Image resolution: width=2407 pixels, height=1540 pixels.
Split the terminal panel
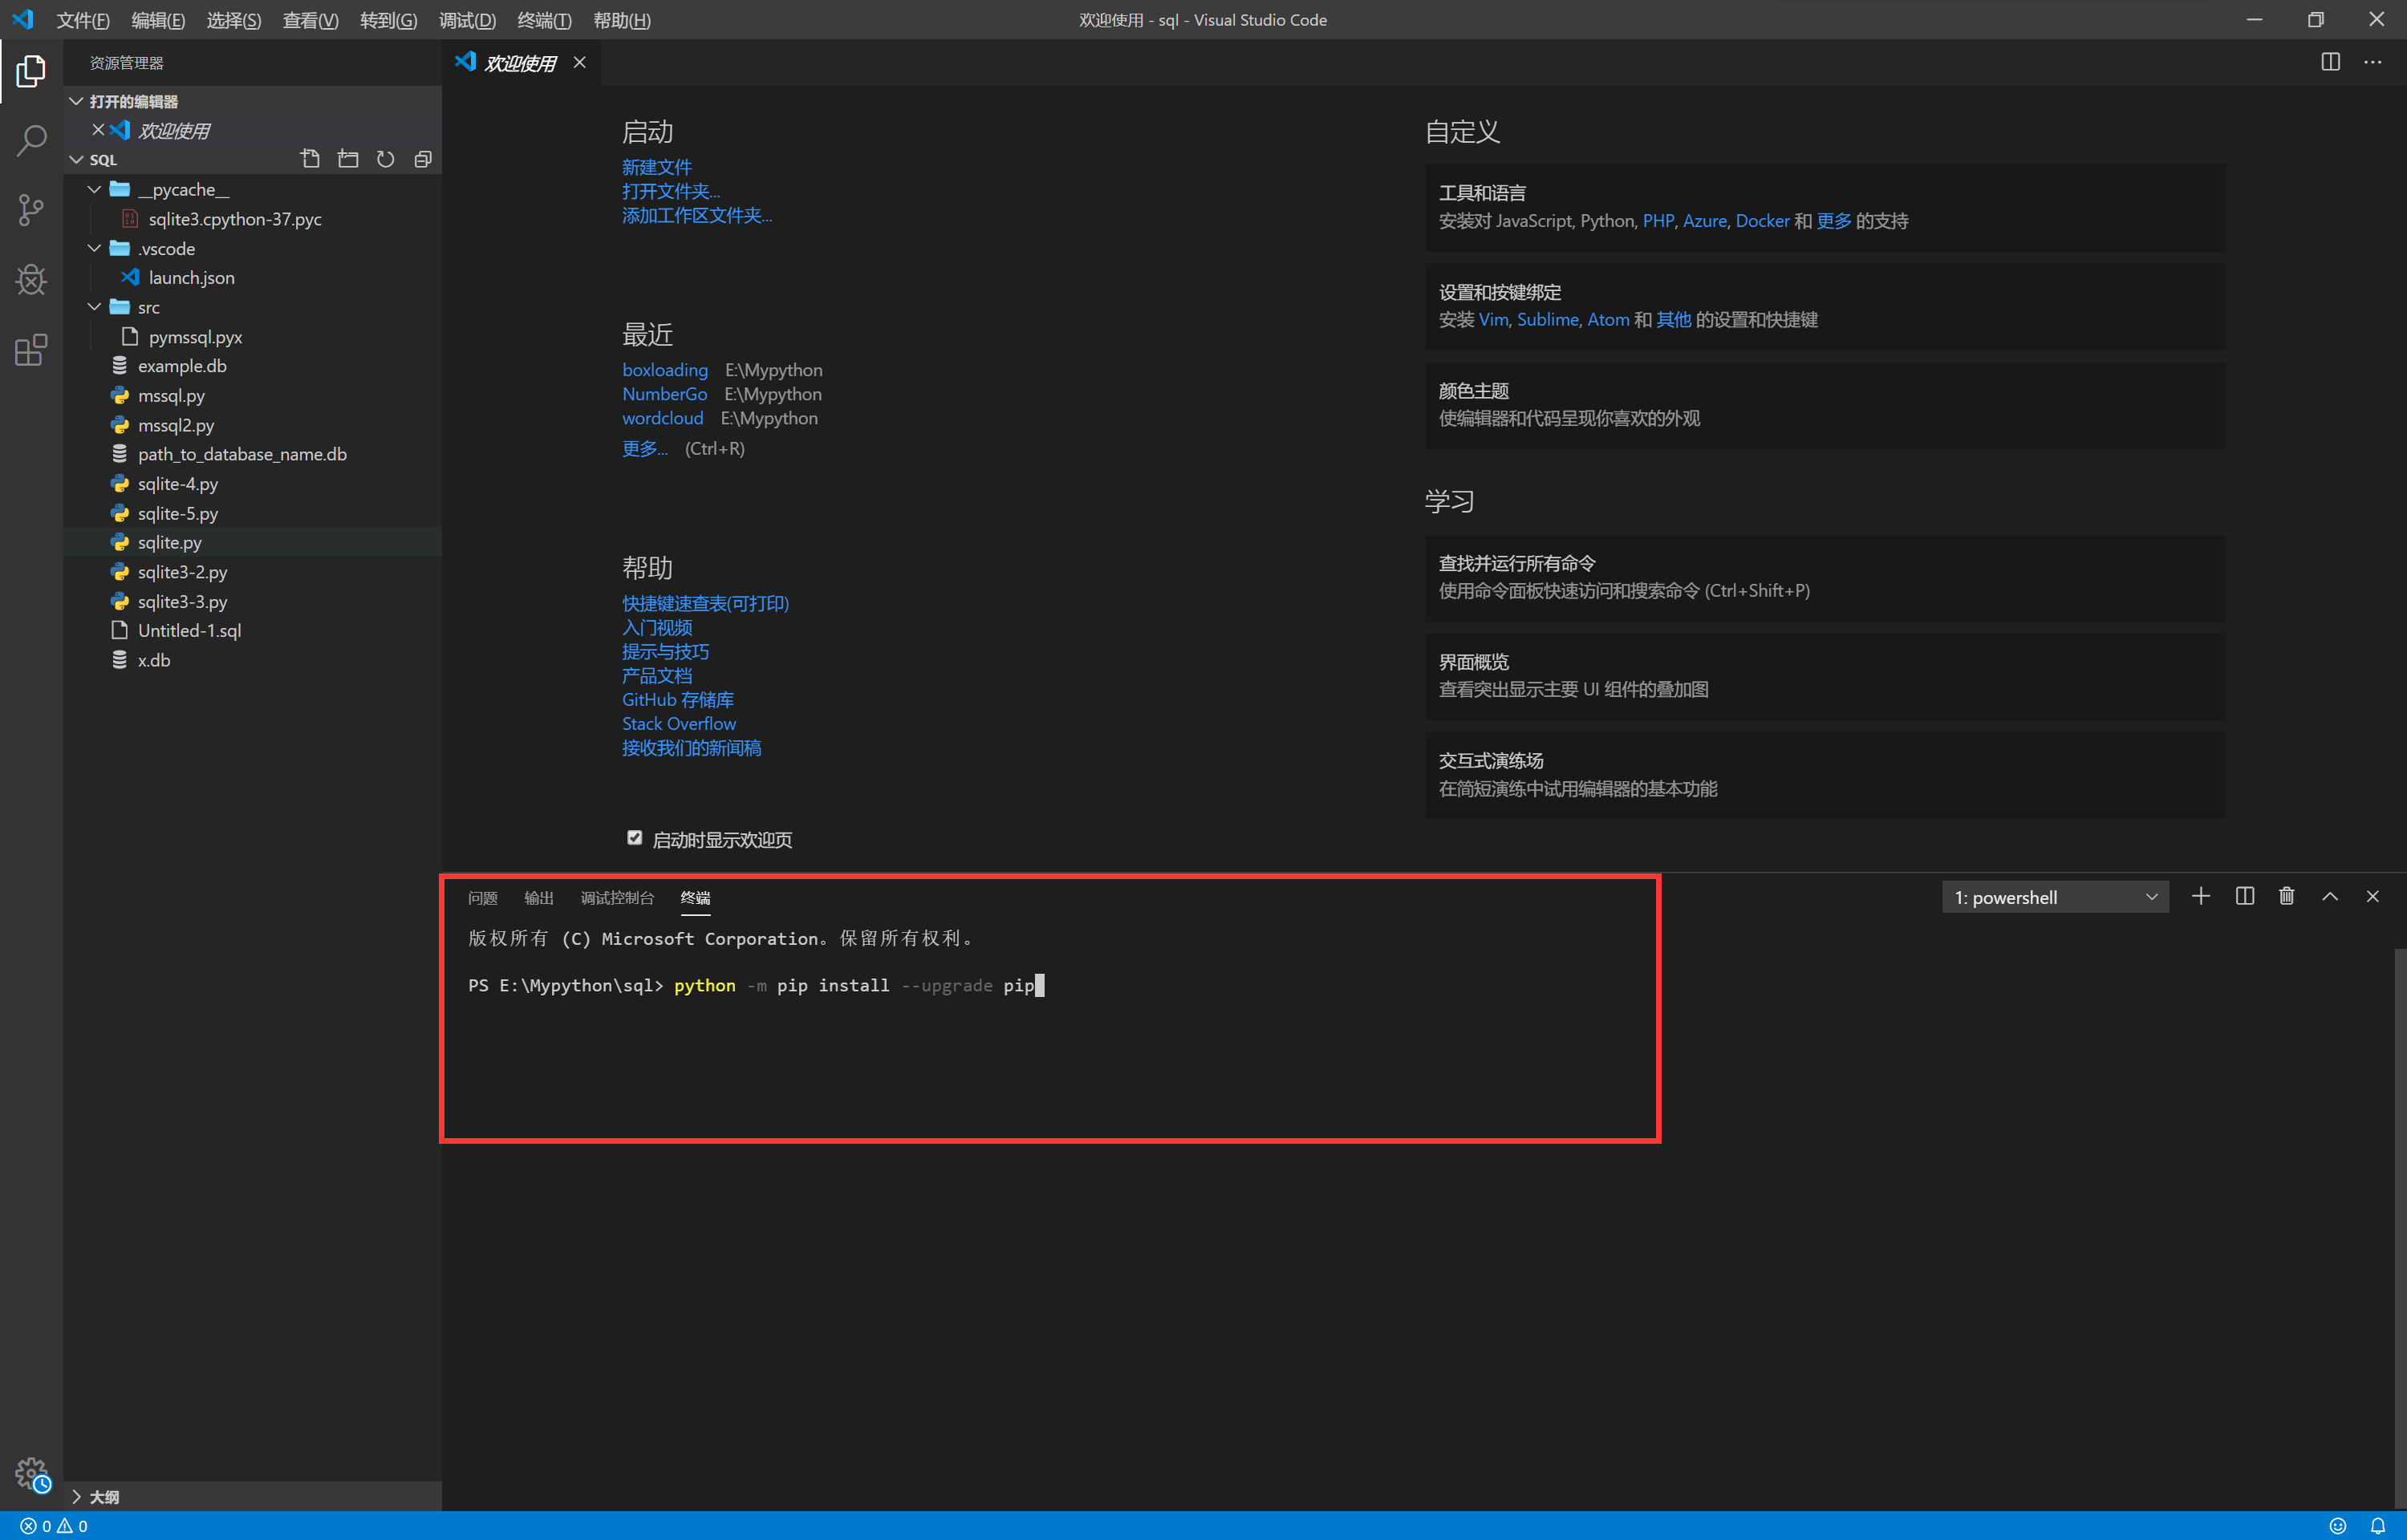click(x=2244, y=896)
